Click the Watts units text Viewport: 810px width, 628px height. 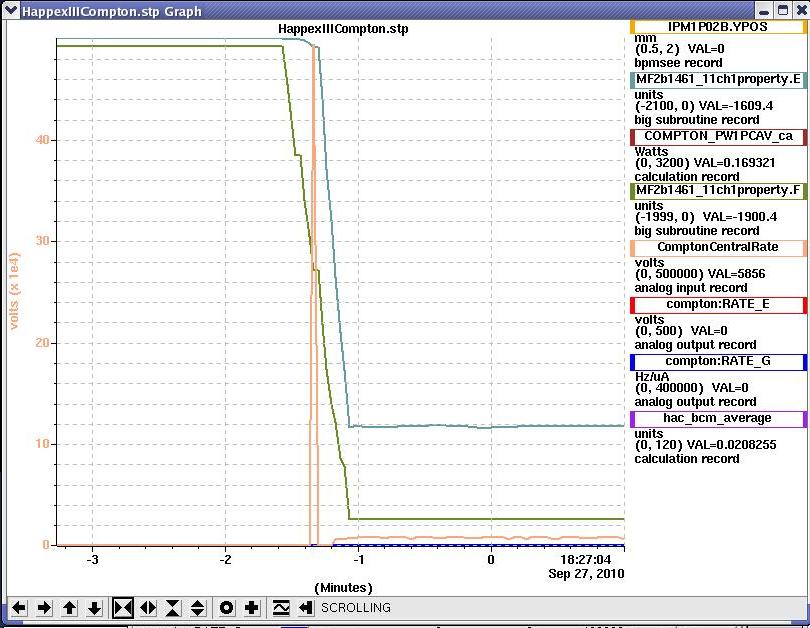651,152
